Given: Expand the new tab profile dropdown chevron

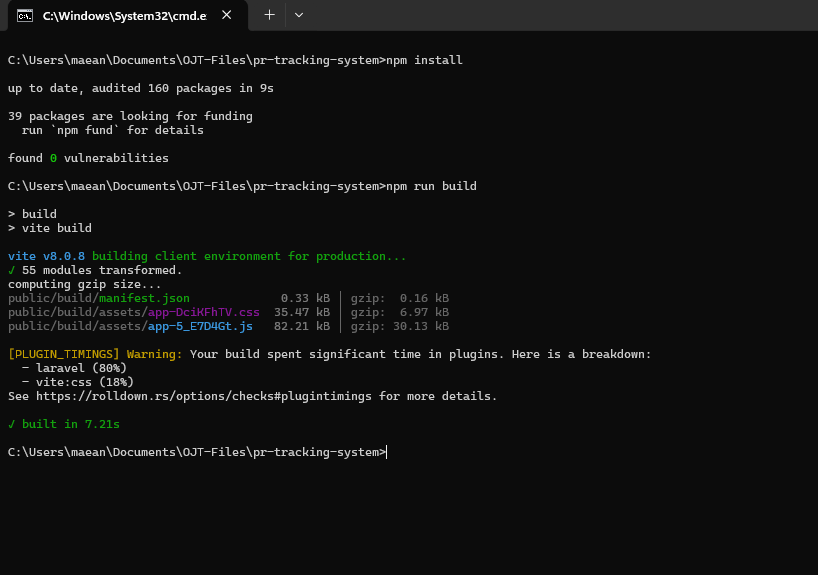Looking at the screenshot, I should pos(299,15).
